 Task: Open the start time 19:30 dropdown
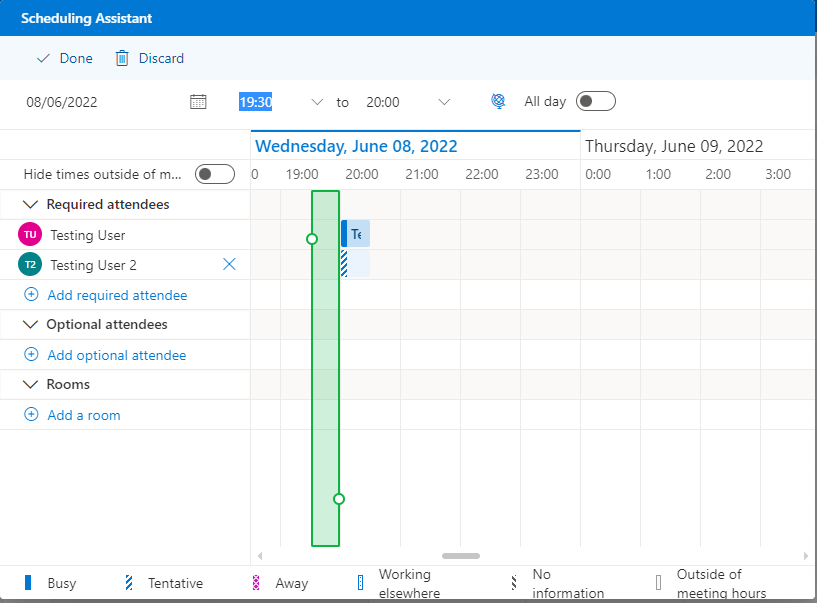[317, 102]
